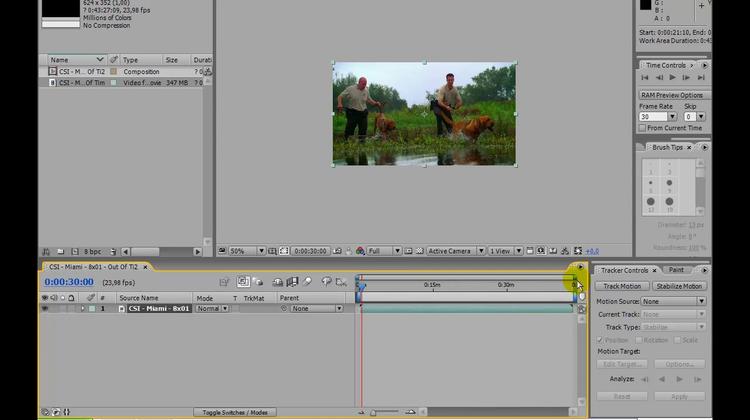Viewport: 750px width, 420px height.
Task: Reset exposure icon in viewer footer
Action: [578, 251]
